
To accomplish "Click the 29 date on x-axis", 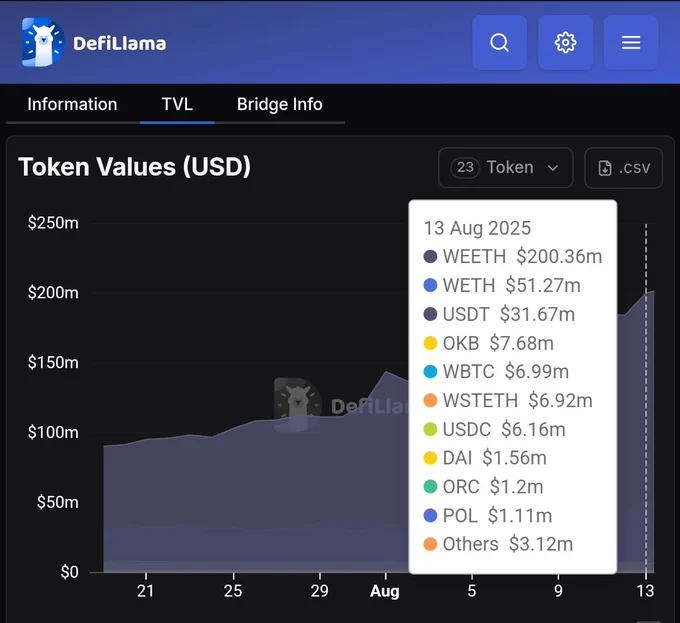I will pyautogui.click(x=320, y=591).
